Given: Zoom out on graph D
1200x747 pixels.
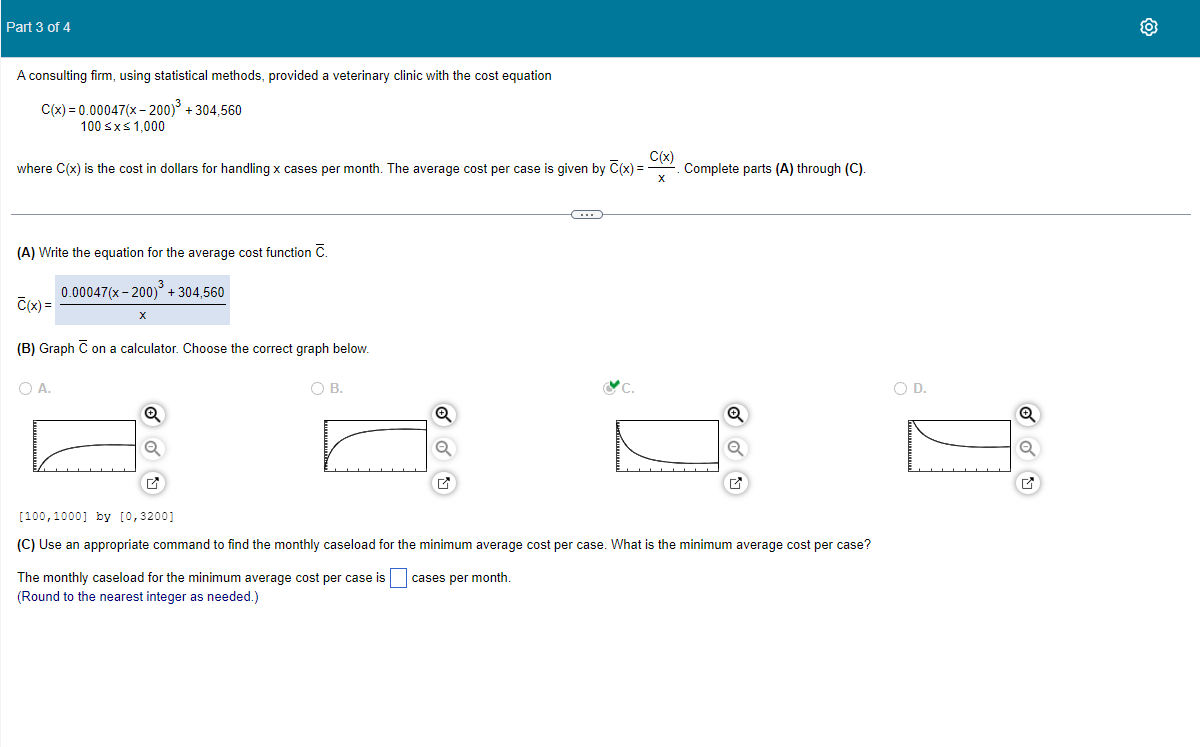Looking at the screenshot, I should point(1027,448).
